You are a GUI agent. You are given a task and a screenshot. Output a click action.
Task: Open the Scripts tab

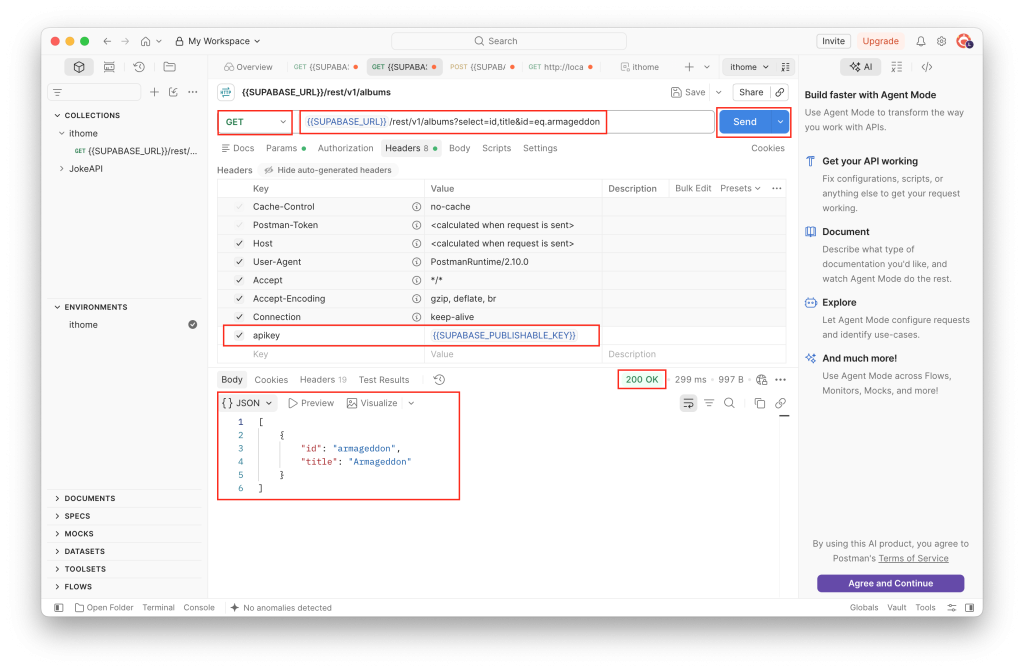pyautogui.click(x=496, y=148)
